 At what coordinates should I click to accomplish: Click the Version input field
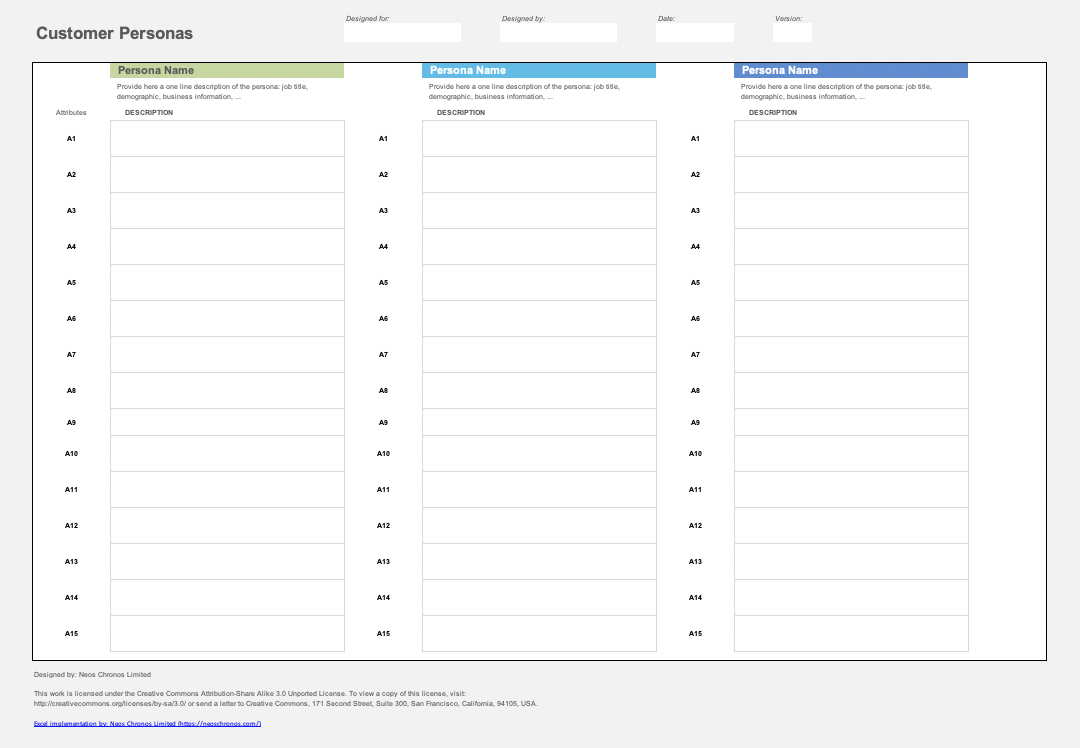pos(791,32)
